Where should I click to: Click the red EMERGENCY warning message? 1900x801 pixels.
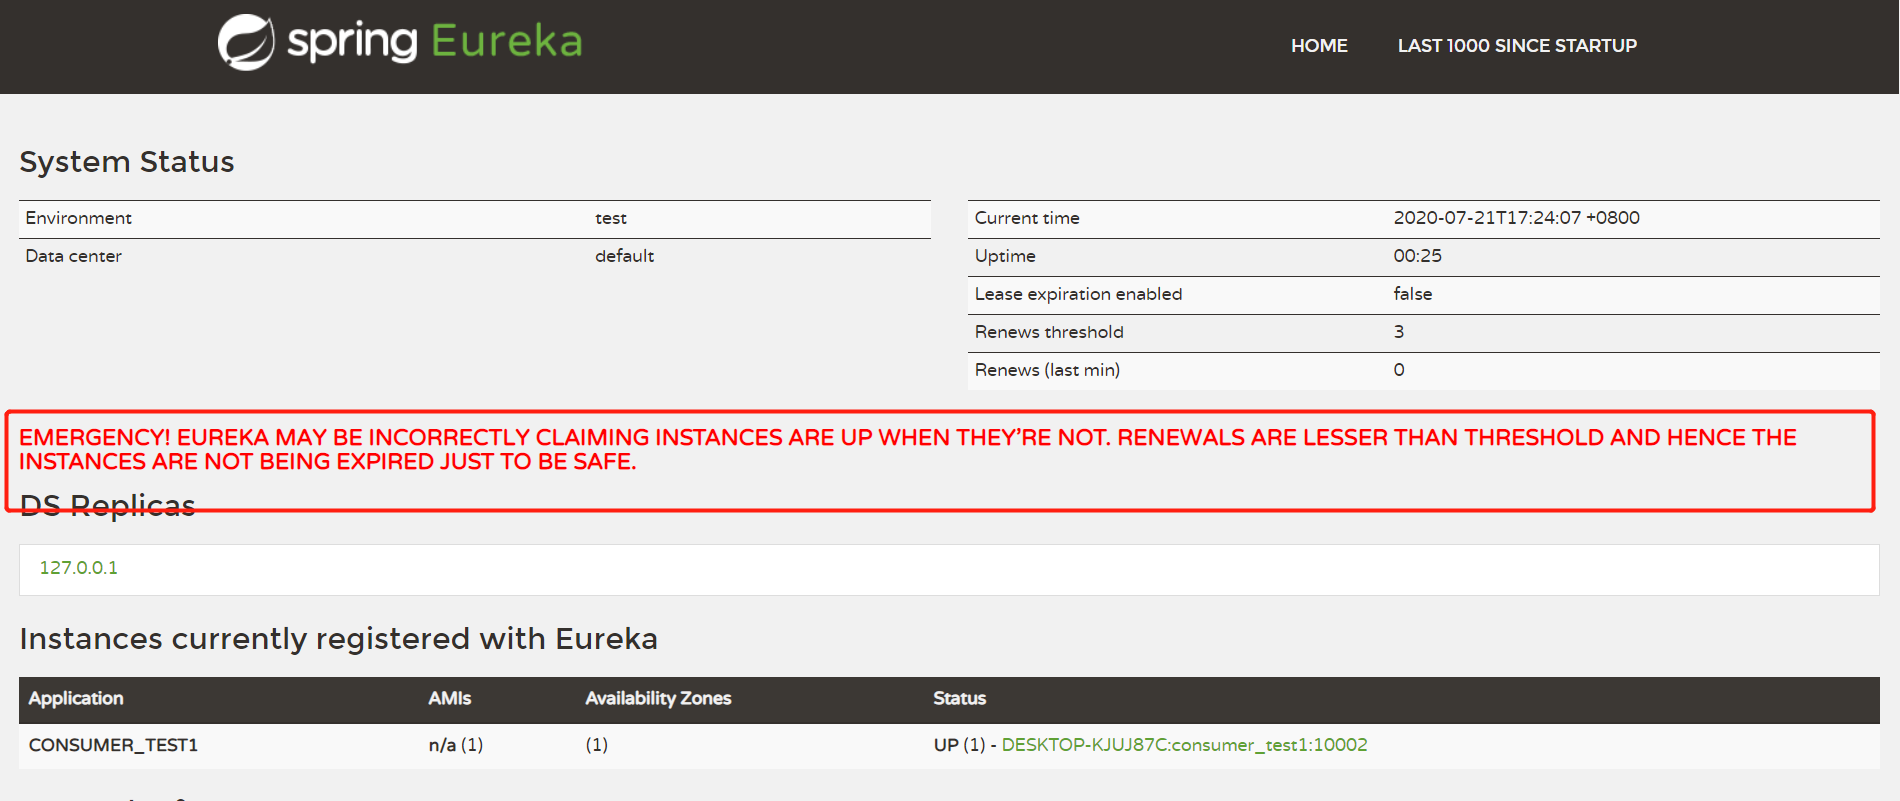click(x=907, y=449)
